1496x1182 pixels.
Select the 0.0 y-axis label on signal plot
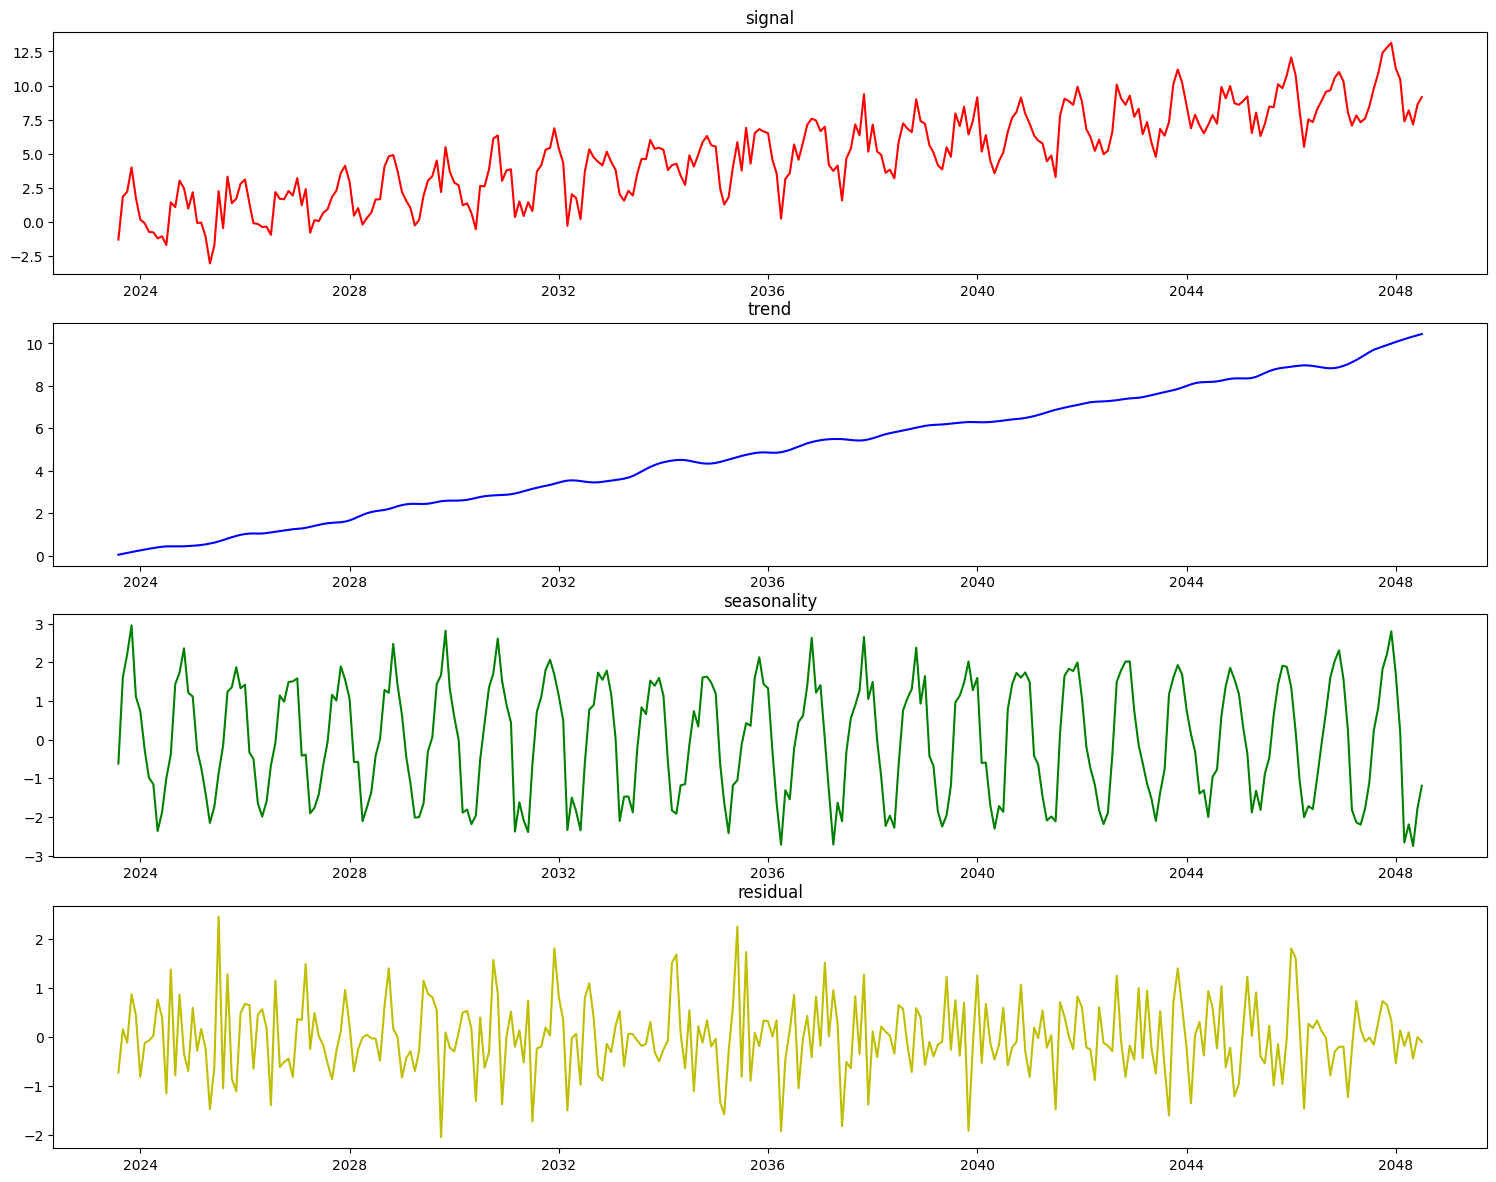coord(31,222)
